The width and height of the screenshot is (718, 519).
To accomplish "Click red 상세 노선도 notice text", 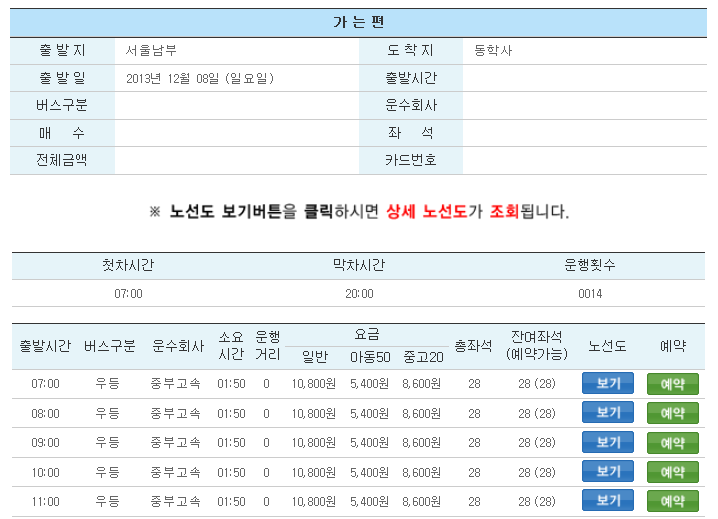I will pos(427,212).
